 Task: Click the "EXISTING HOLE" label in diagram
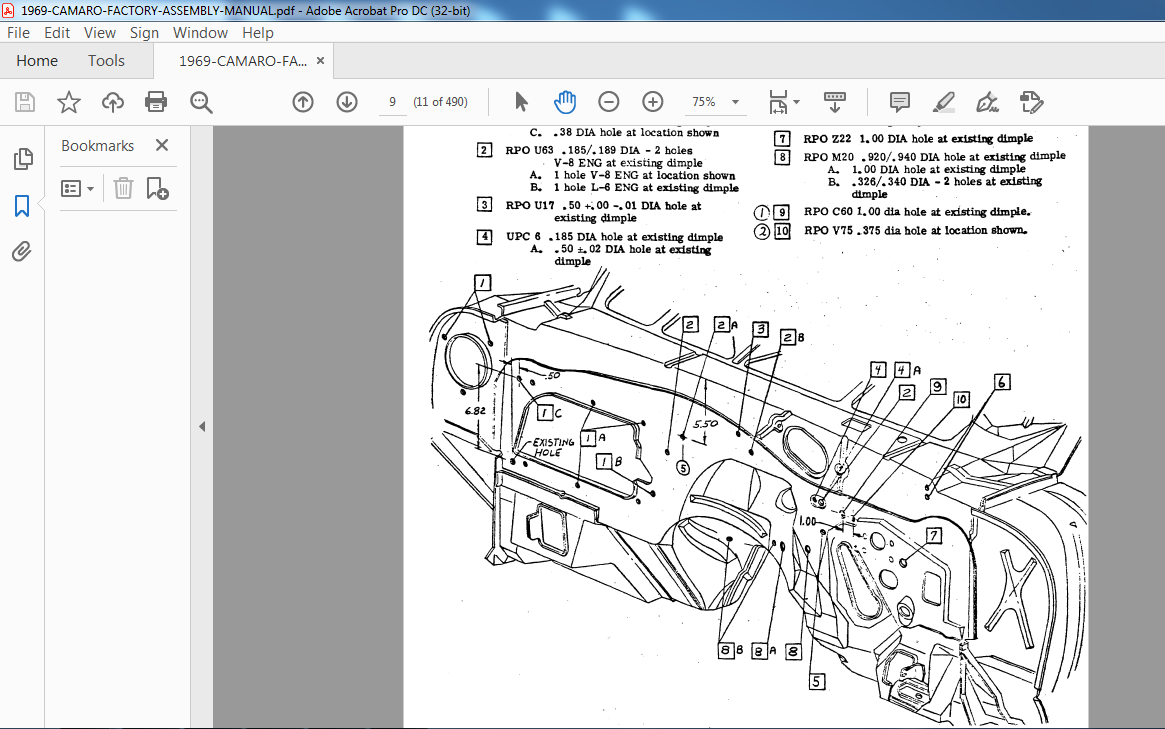click(x=553, y=447)
